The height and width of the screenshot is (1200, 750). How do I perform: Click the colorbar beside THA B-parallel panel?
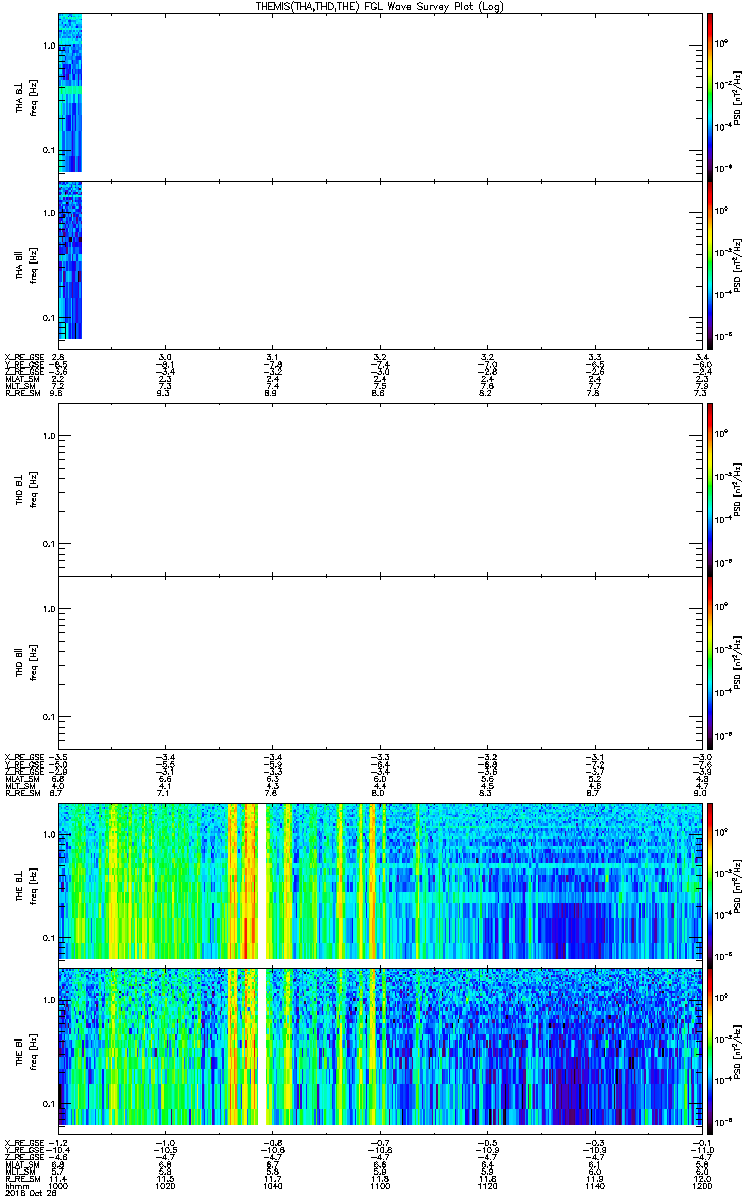[x=709, y=265]
